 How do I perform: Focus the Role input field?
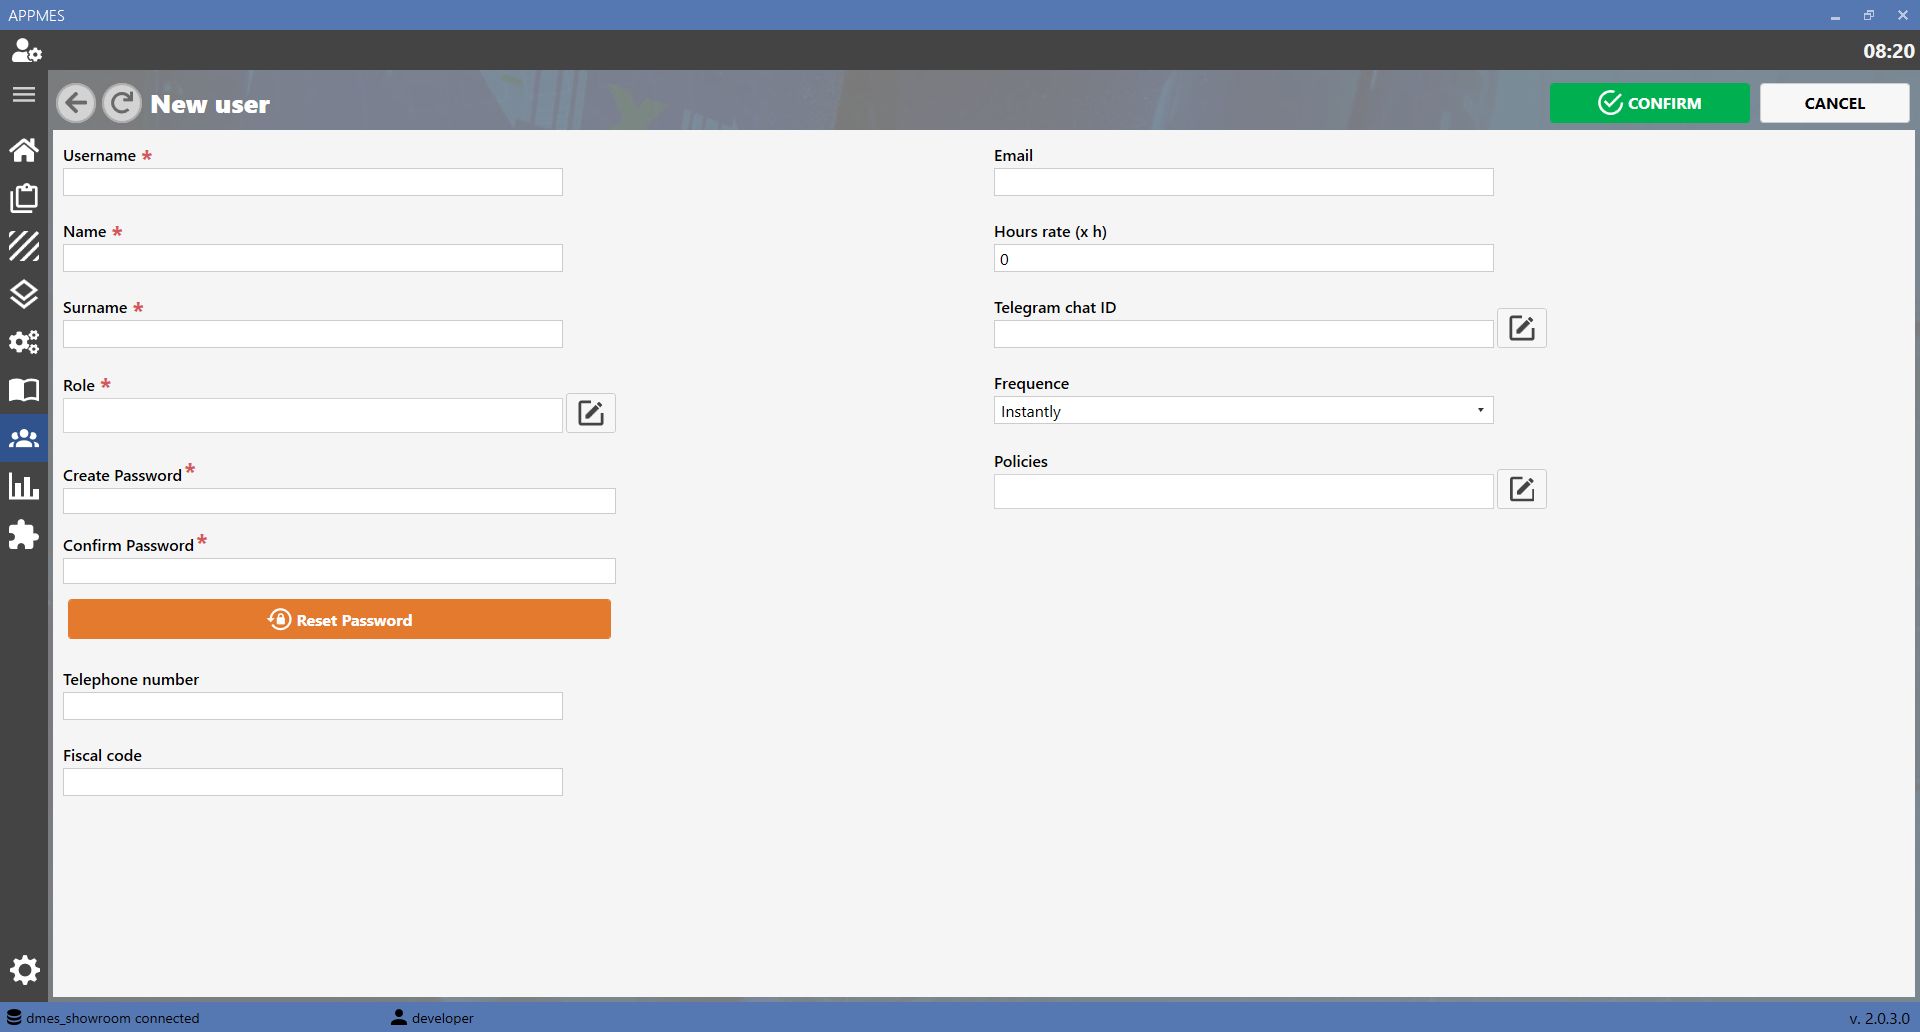coord(313,415)
